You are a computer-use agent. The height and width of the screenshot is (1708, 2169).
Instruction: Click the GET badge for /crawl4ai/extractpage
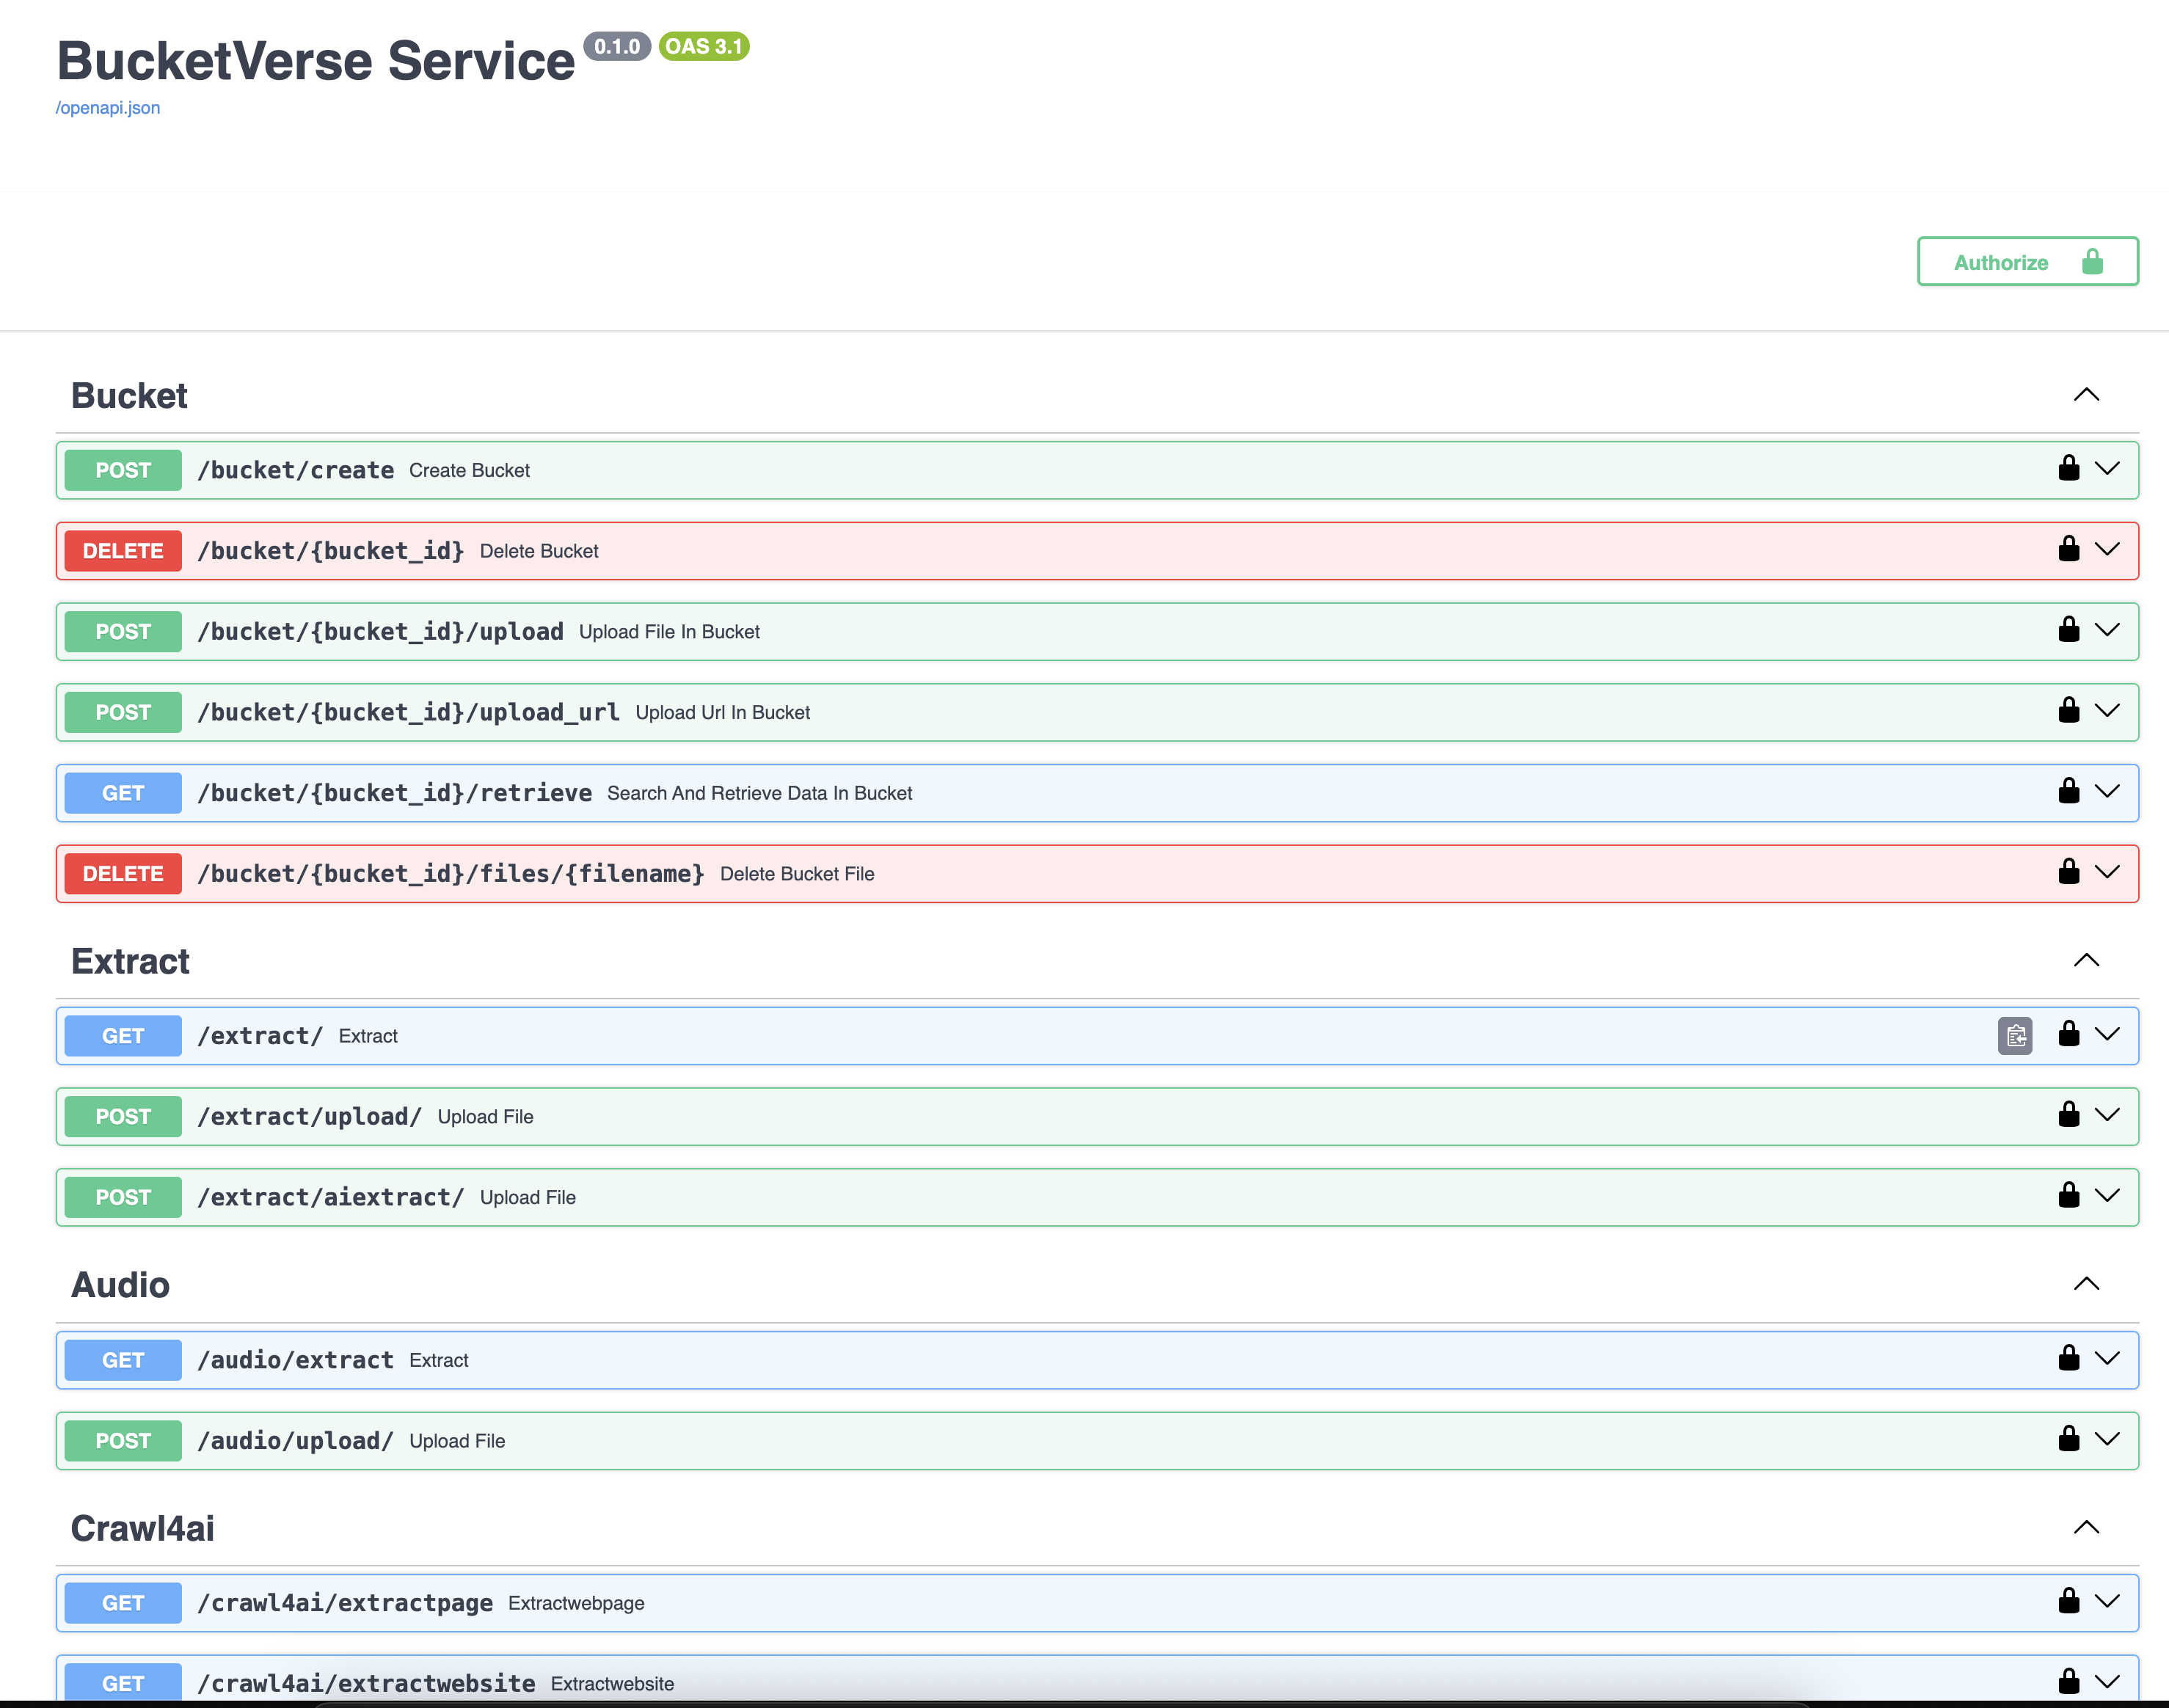point(123,1603)
